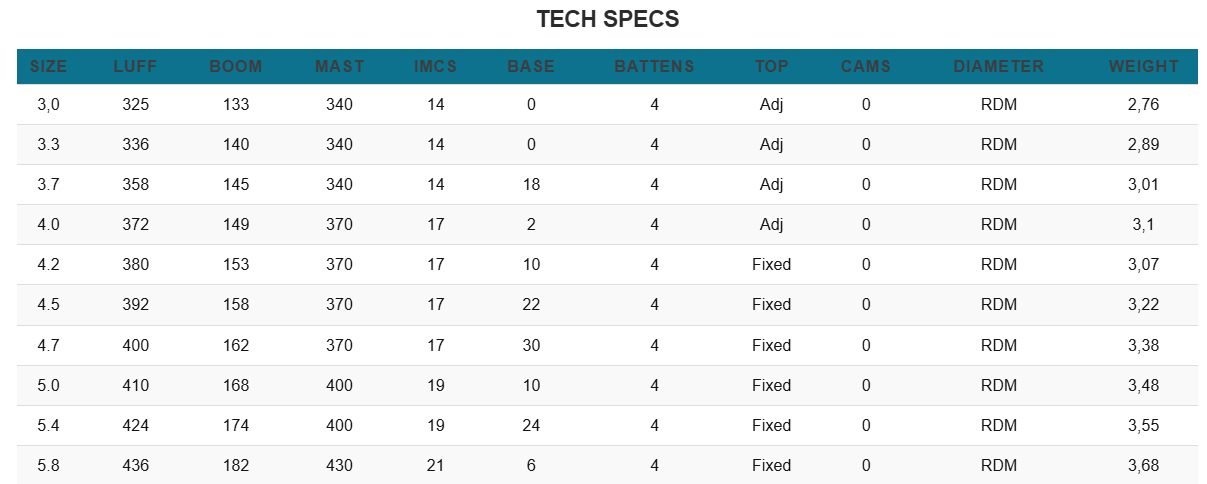This screenshot has width=1207, height=484.
Task: Select the MAST column header
Action: tap(340, 67)
